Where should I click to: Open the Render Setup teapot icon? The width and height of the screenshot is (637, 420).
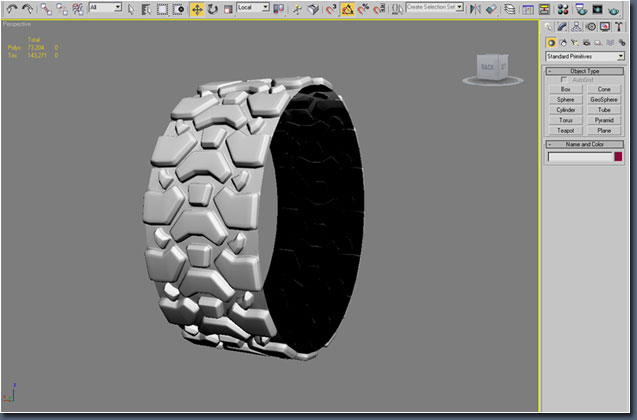[x=581, y=9]
